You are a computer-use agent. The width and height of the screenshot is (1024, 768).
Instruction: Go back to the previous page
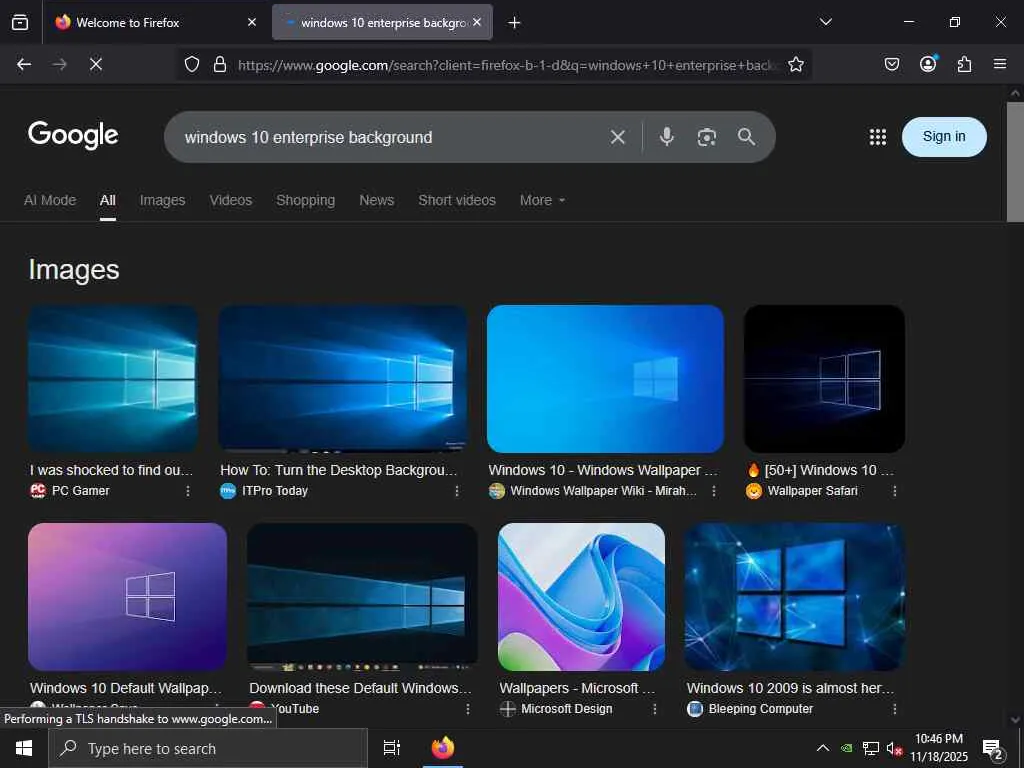(x=24, y=64)
